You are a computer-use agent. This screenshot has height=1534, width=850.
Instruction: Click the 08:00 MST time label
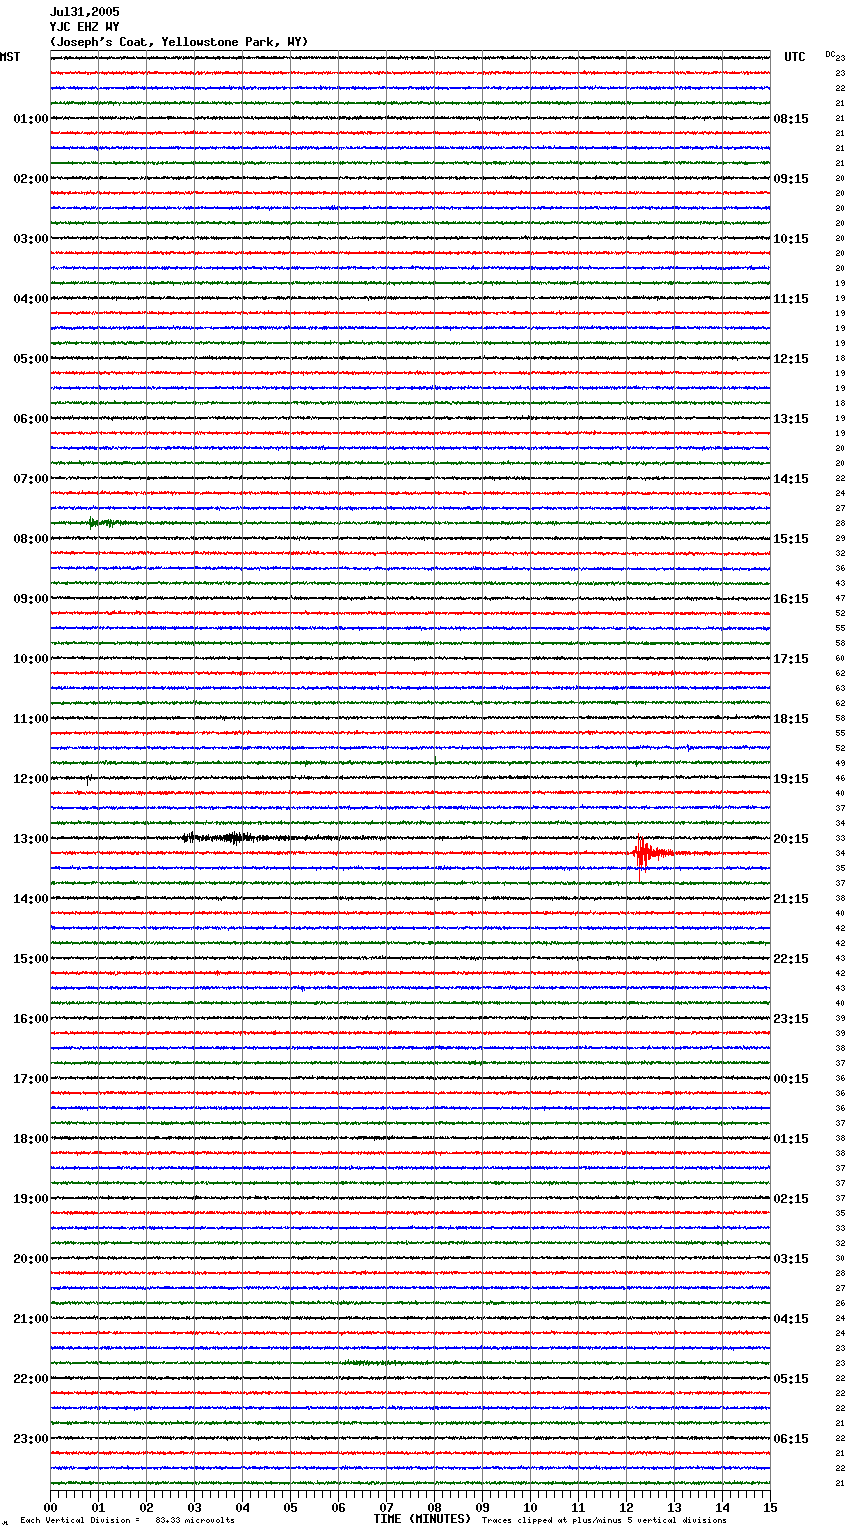[31, 539]
